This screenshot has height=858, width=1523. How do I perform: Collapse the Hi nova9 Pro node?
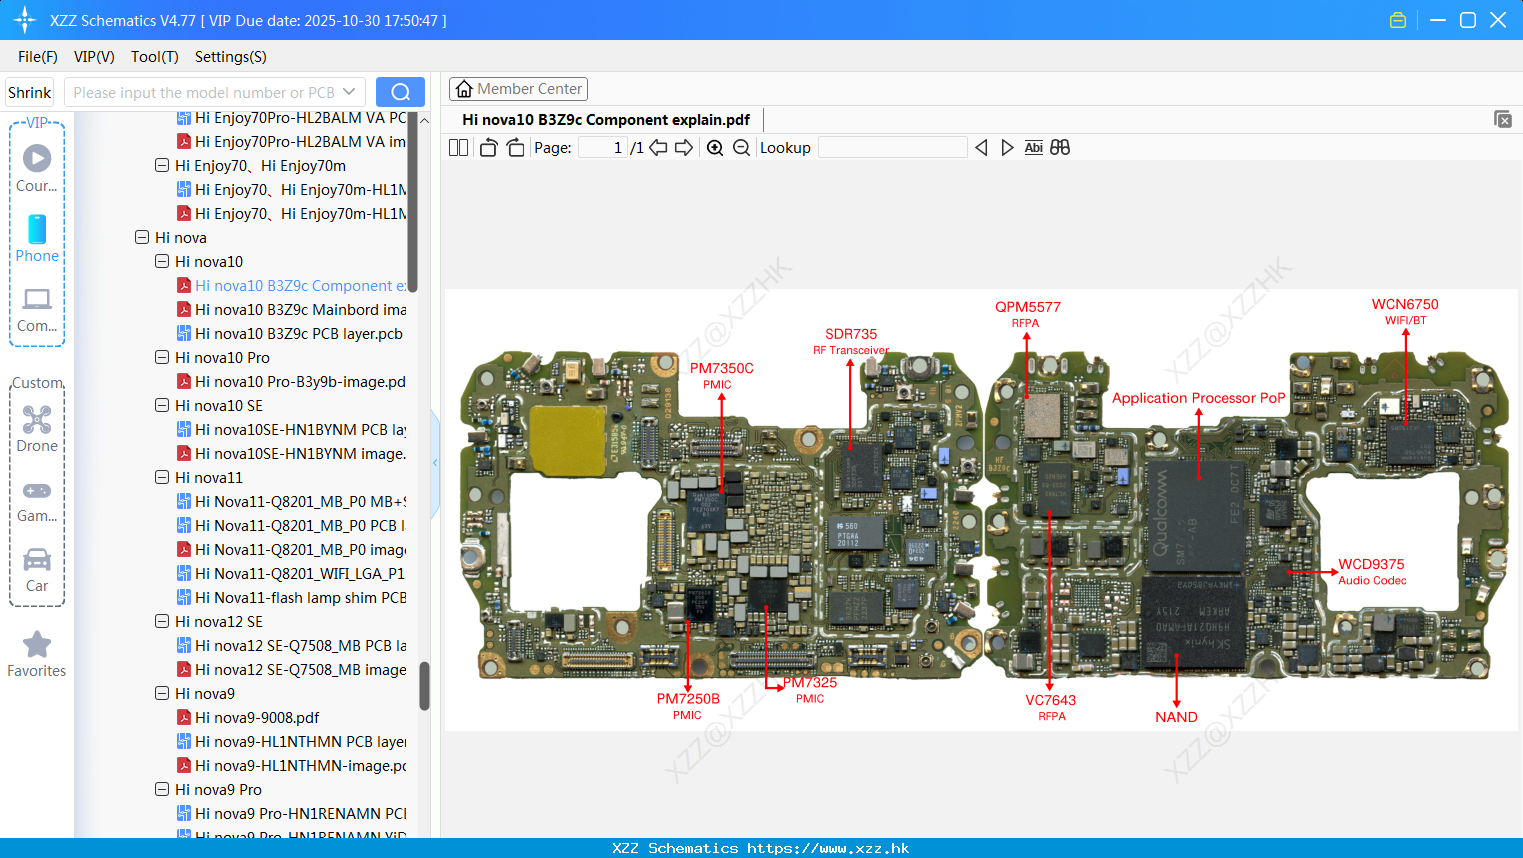point(162,789)
